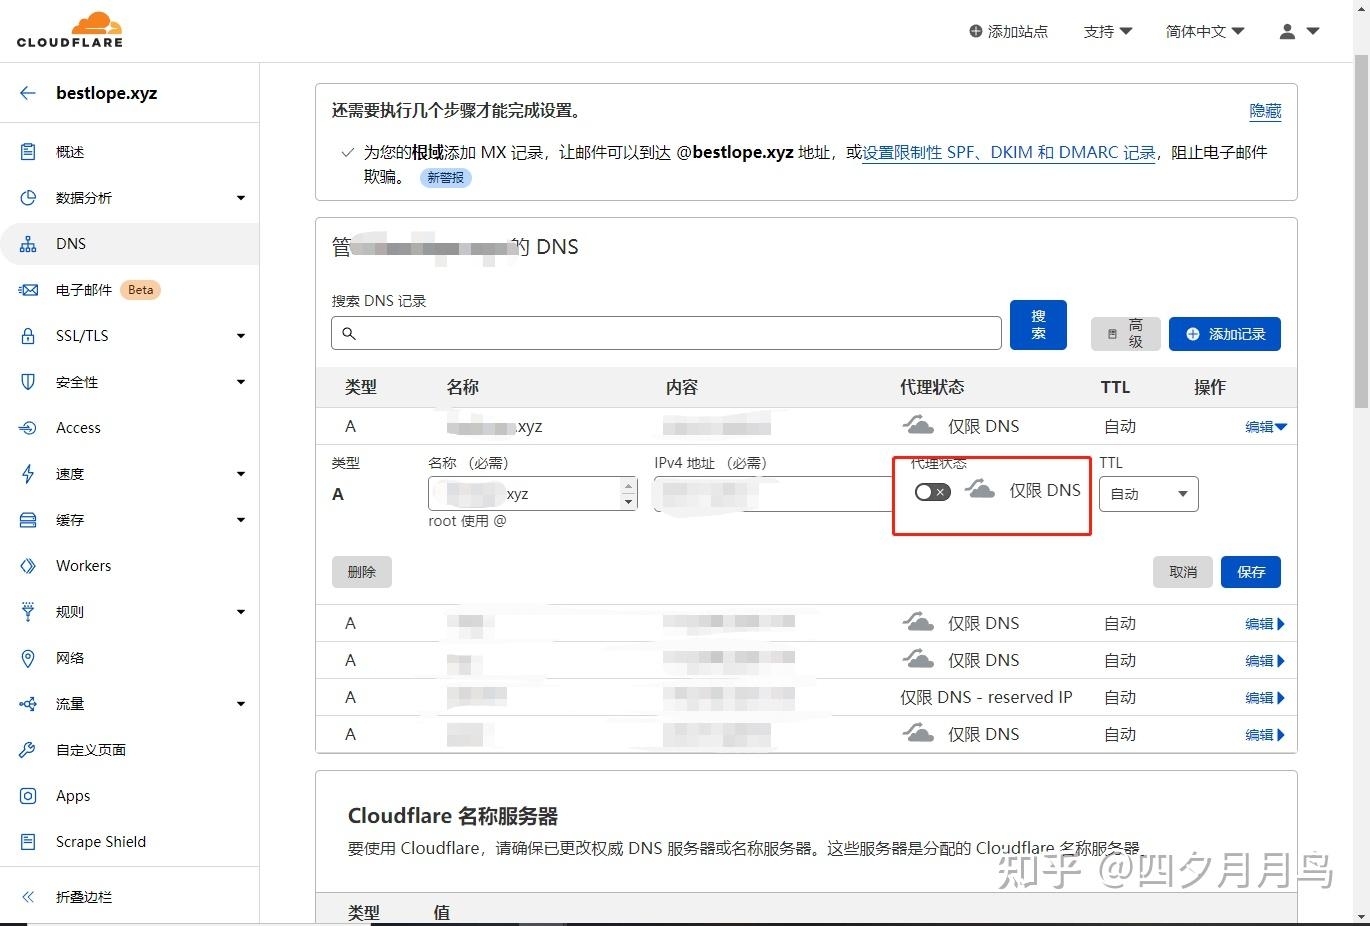
Task: Open the Scrape Shield label
Action: (x=101, y=842)
